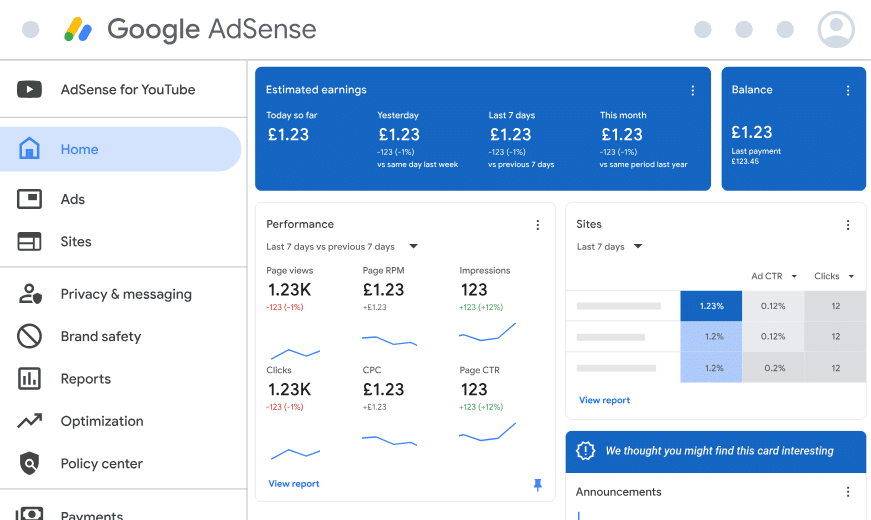The height and width of the screenshot is (520, 871).
Task: Click the Google AdSense logo
Action: [x=190, y=29]
